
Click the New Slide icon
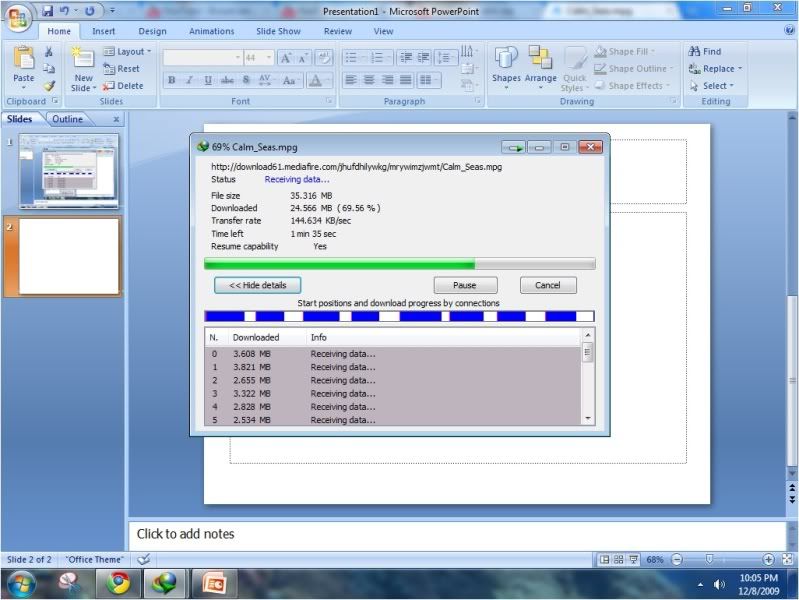(x=83, y=59)
